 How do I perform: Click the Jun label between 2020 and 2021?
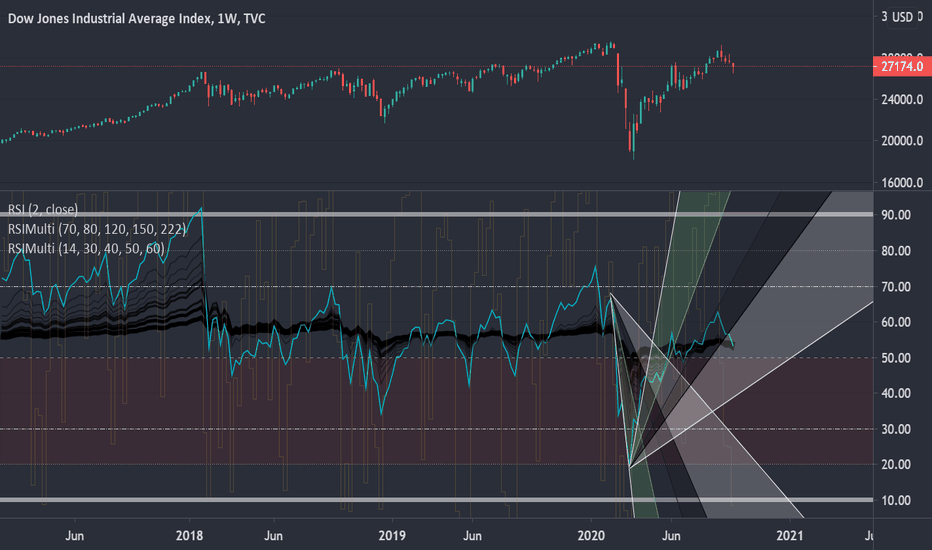click(x=671, y=536)
